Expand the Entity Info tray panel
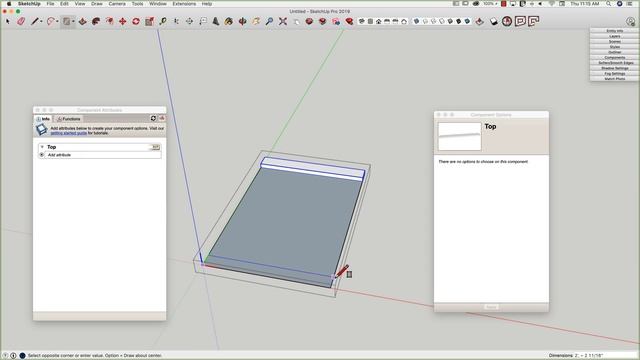Viewport: 640px width, 360px height. coord(614,31)
